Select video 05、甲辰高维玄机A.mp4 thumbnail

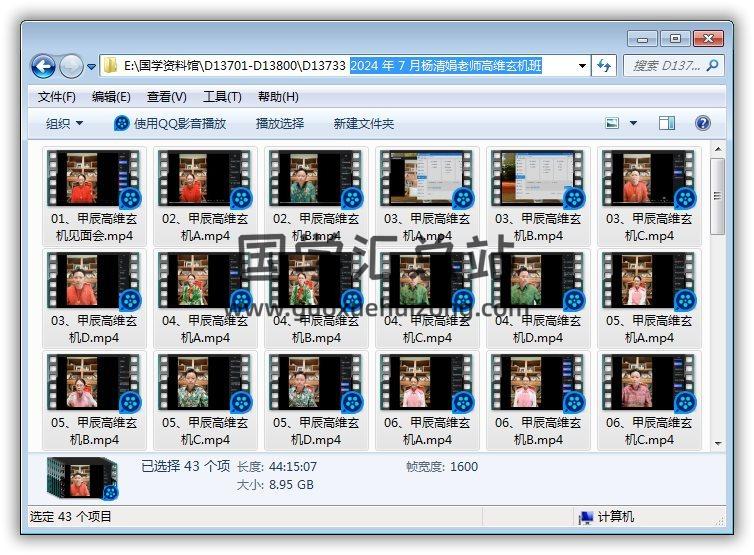click(x=649, y=280)
